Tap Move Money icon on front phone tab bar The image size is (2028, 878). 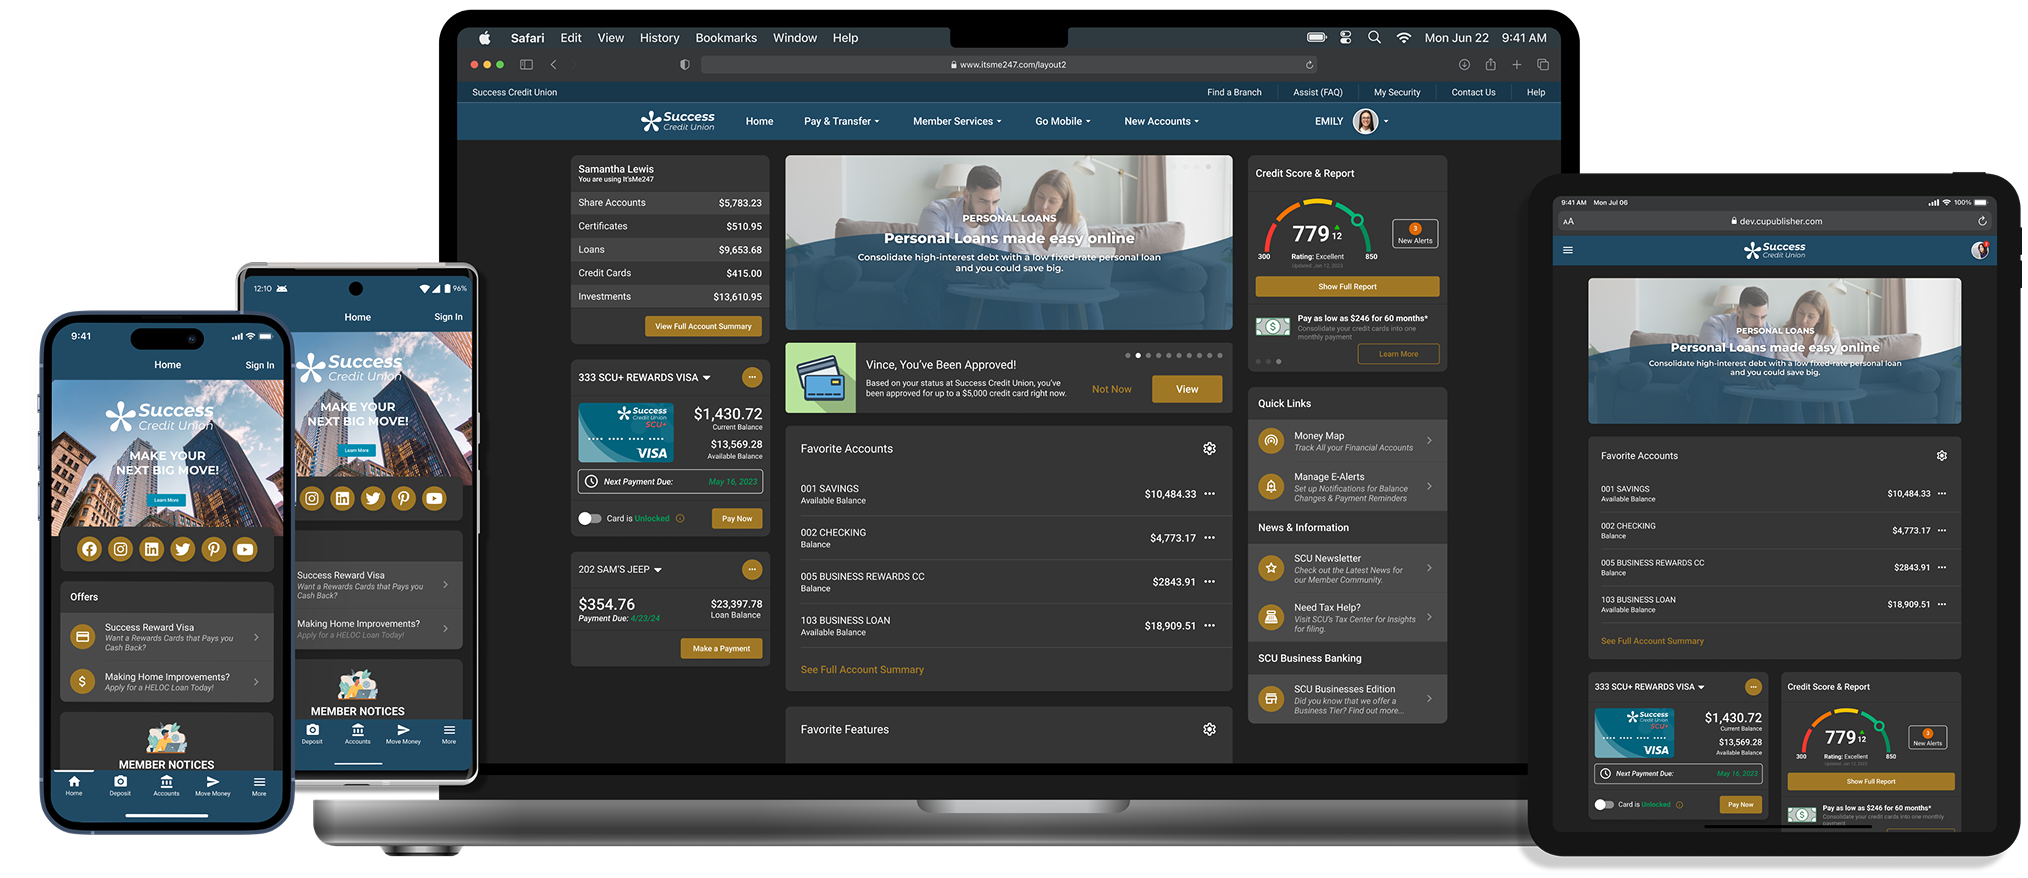click(213, 782)
